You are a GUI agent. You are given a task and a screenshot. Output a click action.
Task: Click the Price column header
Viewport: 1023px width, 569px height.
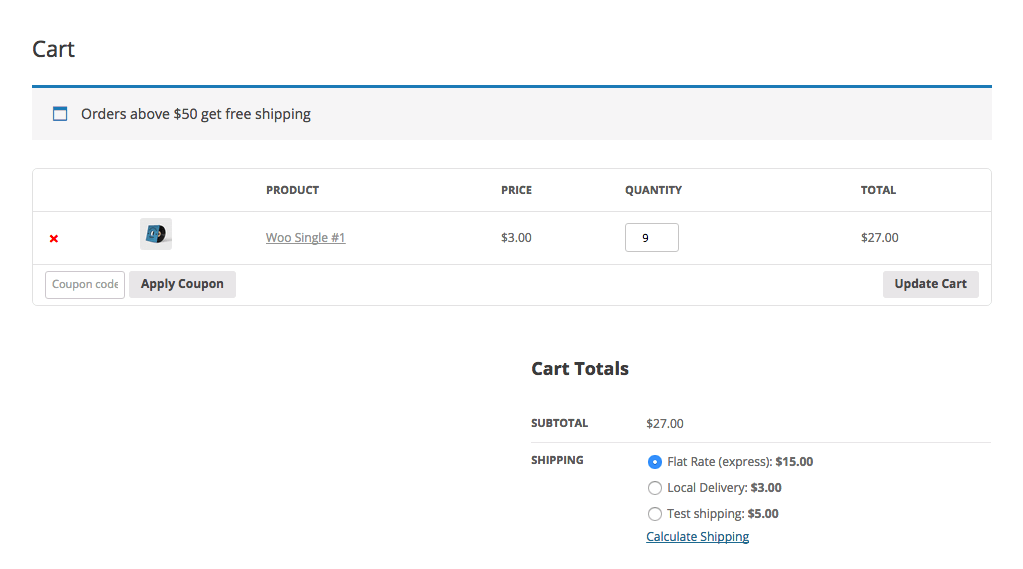coord(516,190)
